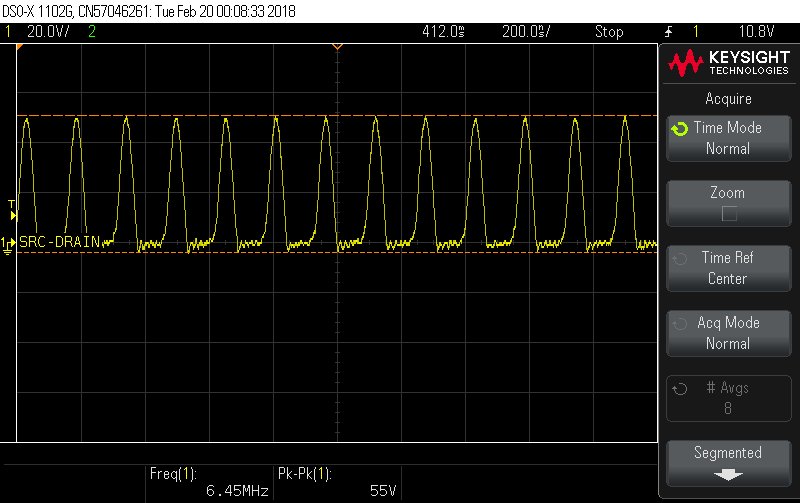The height and width of the screenshot is (503, 800).
Task: Click the orange trigger time marker at top center
Action: [337, 47]
